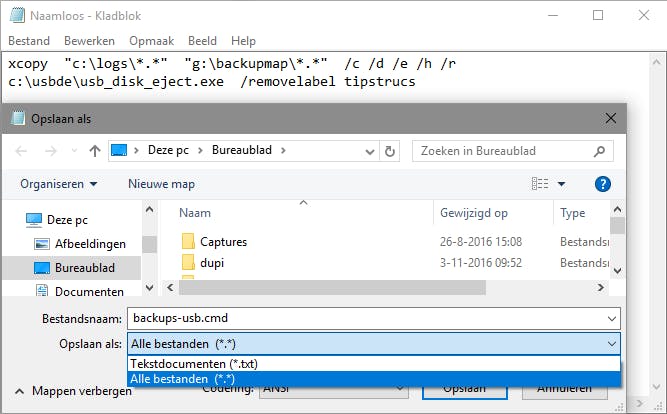667x414 pixels.
Task: Open the Organiseren dropdown menu
Action: pyautogui.click(x=59, y=184)
